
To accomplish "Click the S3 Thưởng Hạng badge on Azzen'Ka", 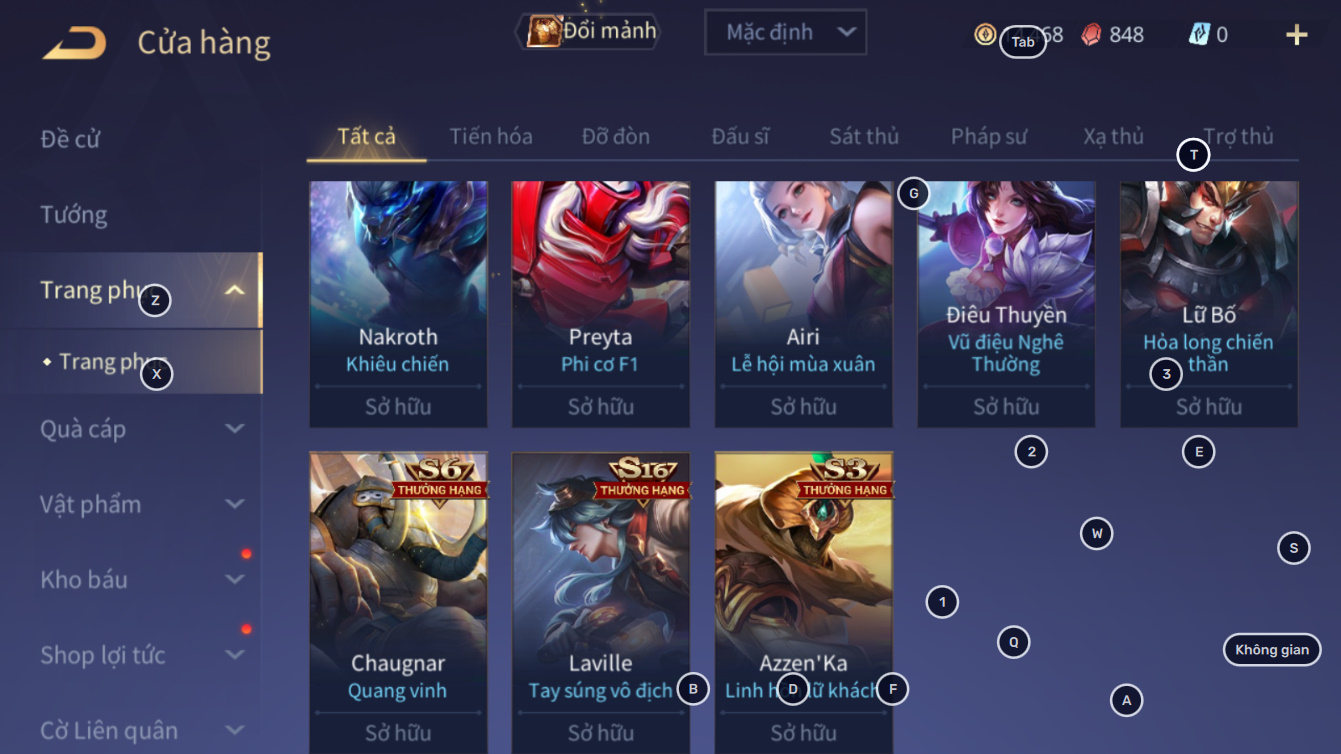I will [x=845, y=477].
